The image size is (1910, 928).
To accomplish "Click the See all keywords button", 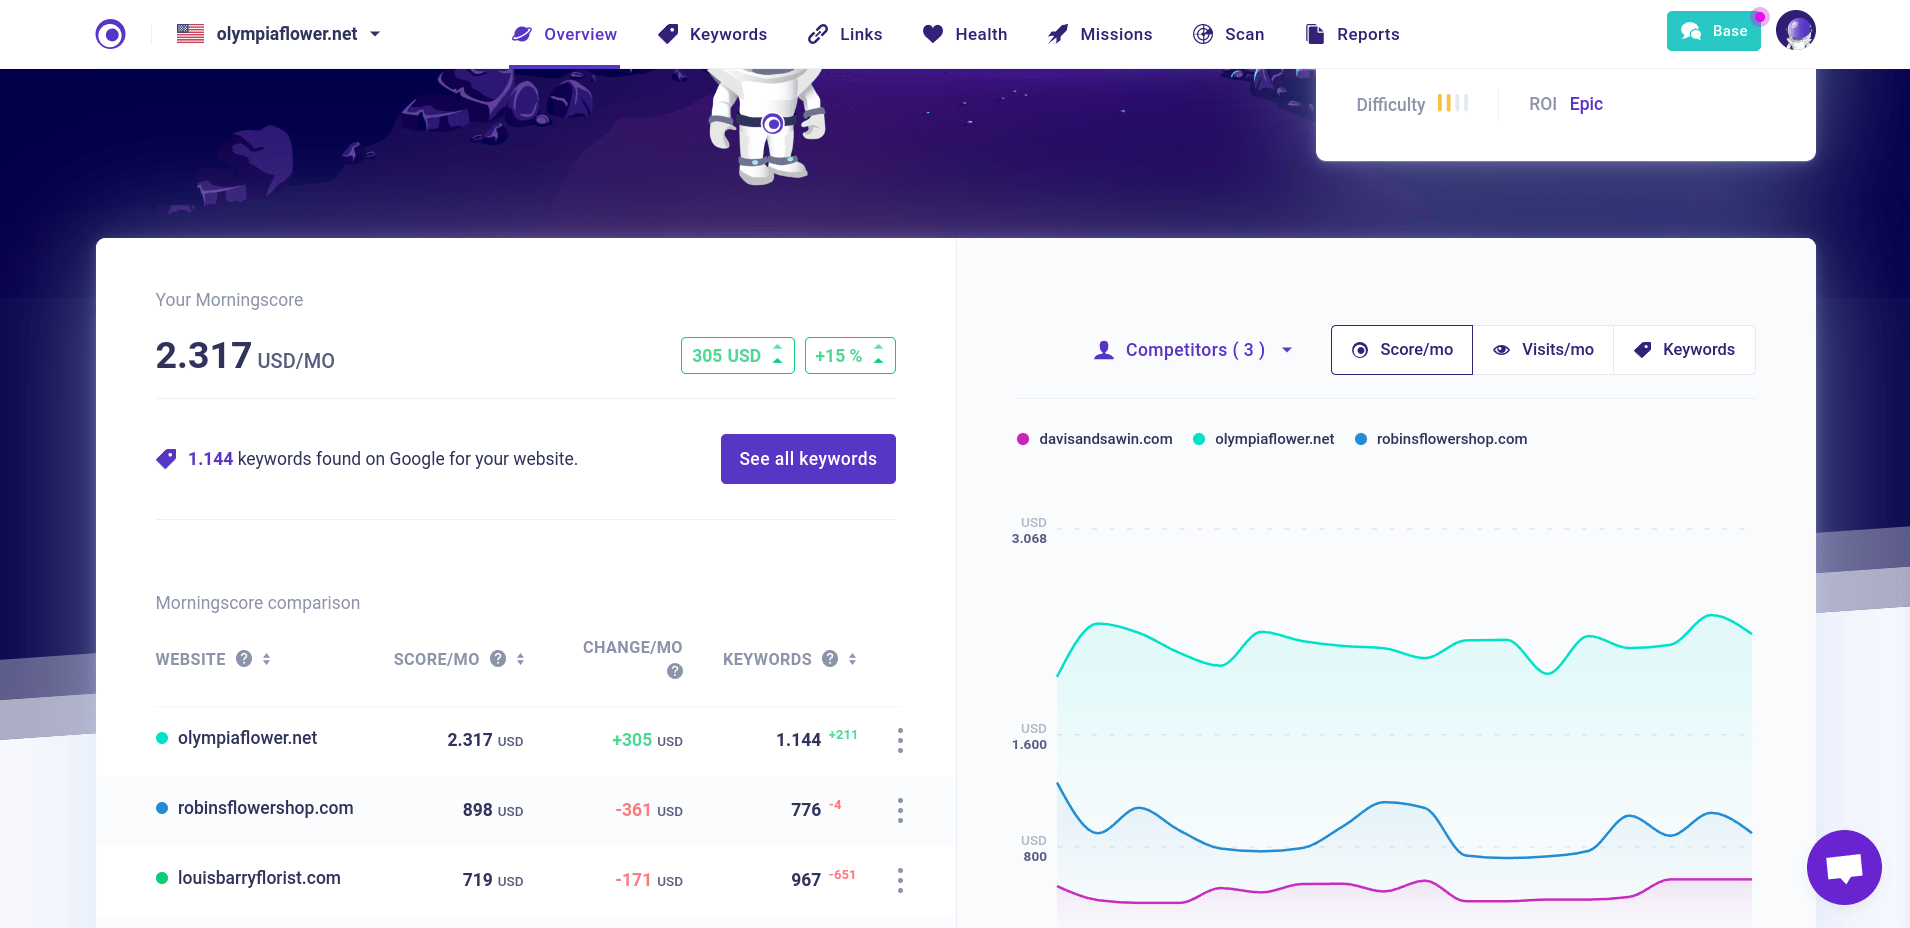I will pos(808,459).
